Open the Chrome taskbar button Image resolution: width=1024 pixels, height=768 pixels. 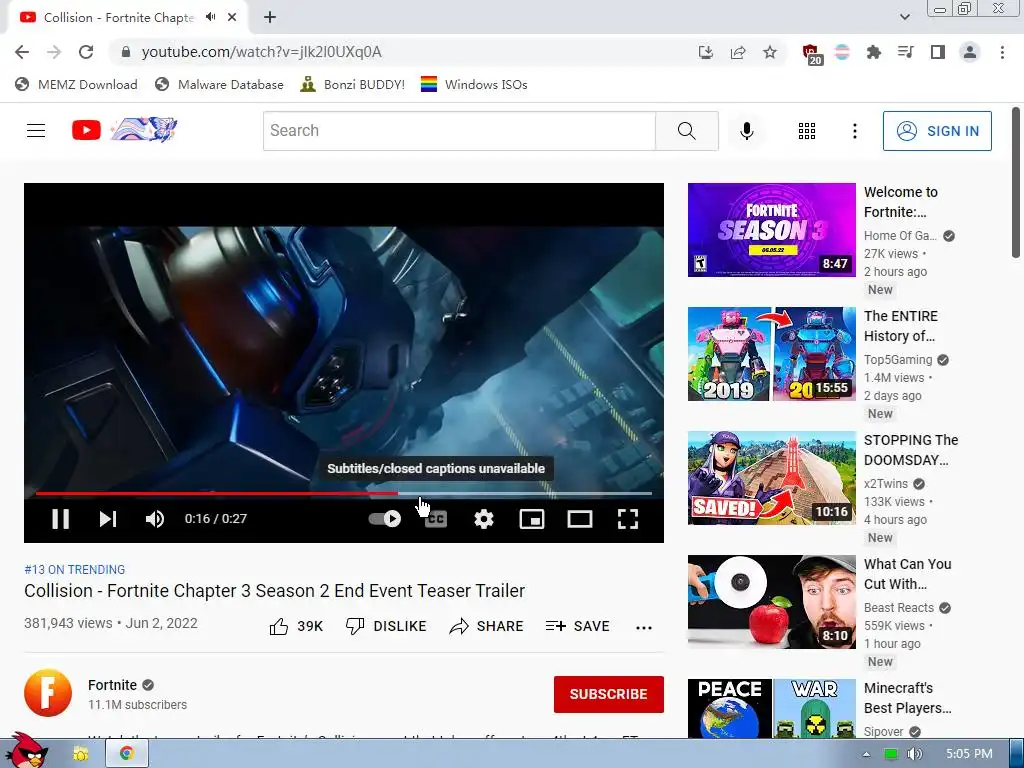pos(127,754)
